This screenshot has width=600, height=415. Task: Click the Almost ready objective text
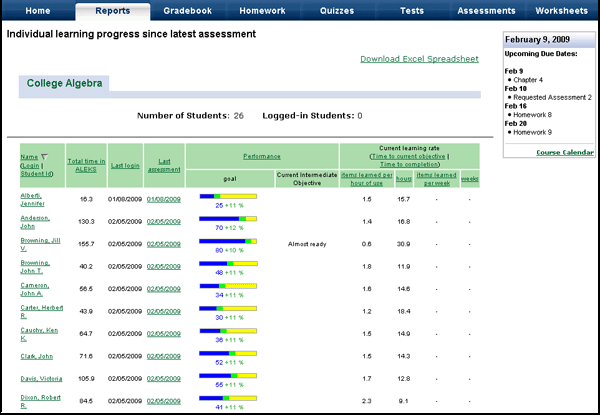coord(307,244)
